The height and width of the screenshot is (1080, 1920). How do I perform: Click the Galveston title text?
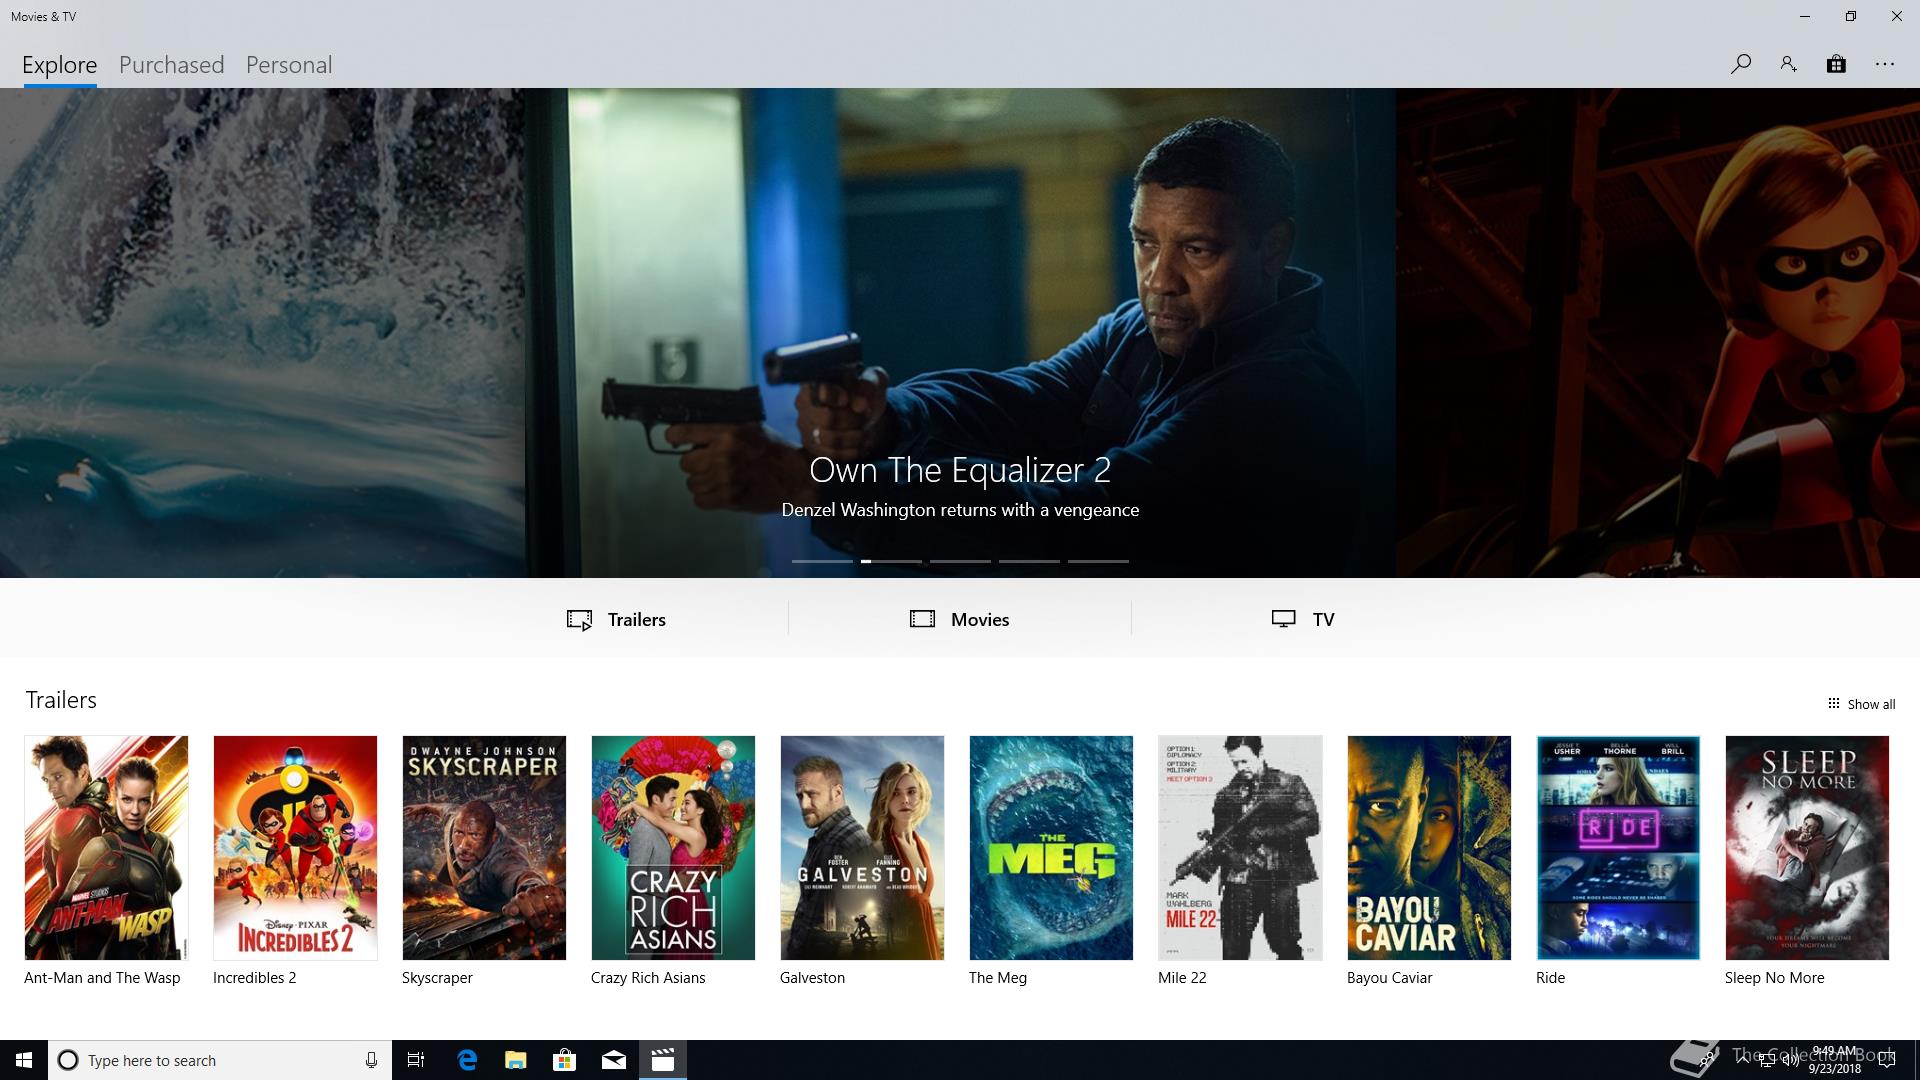tap(812, 978)
